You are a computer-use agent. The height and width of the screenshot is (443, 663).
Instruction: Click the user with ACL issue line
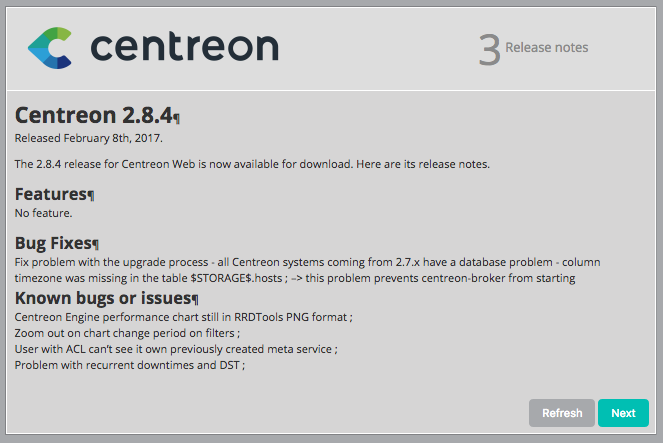[176, 349]
